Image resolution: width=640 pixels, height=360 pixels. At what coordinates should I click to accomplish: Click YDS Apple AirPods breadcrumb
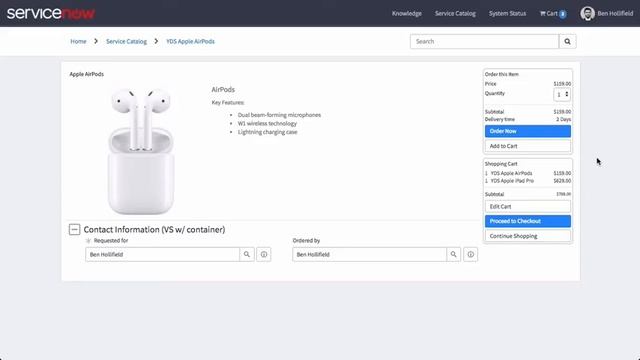pyautogui.click(x=190, y=41)
